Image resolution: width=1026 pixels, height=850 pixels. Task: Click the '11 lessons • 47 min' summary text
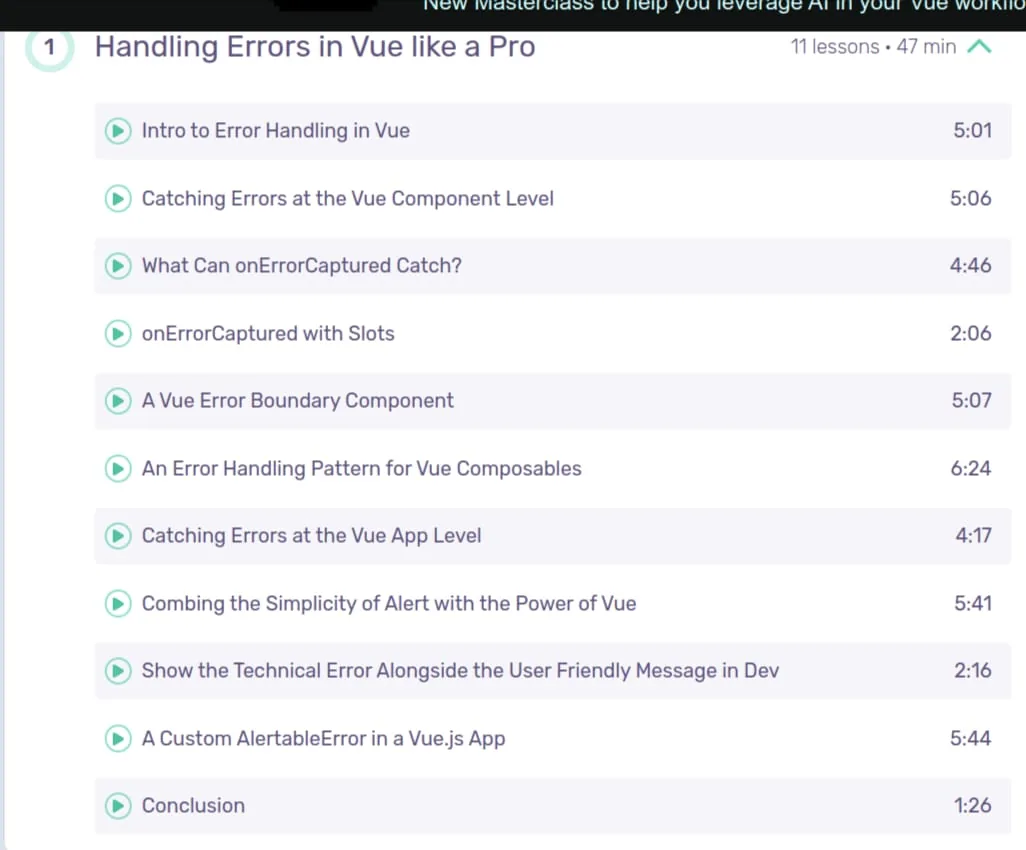tap(873, 46)
